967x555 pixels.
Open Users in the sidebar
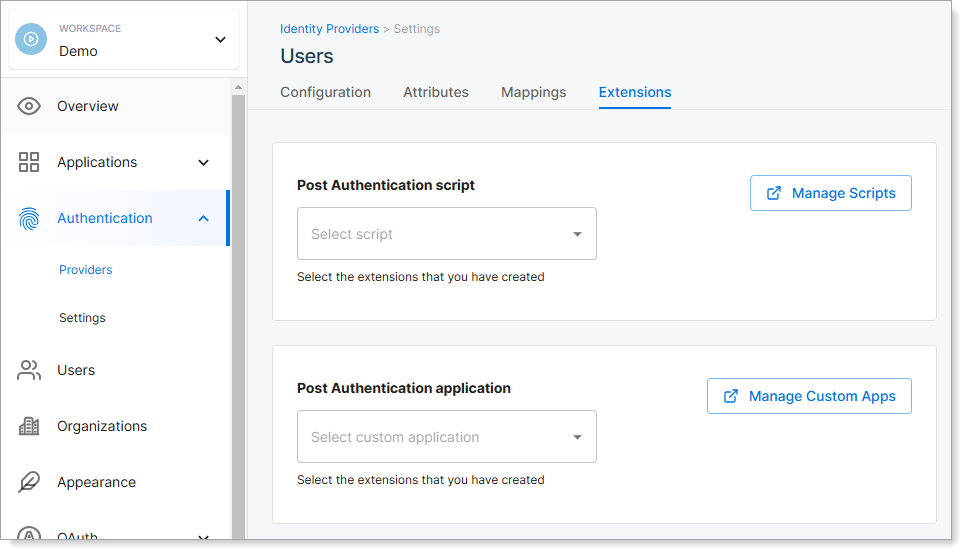pos(76,370)
